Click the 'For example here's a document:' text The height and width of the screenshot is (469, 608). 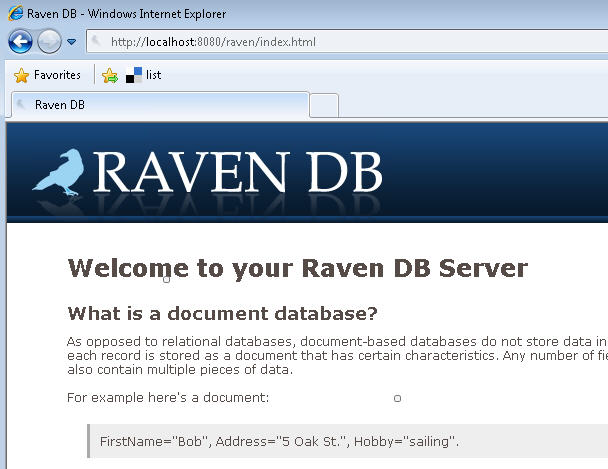click(x=168, y=398)
